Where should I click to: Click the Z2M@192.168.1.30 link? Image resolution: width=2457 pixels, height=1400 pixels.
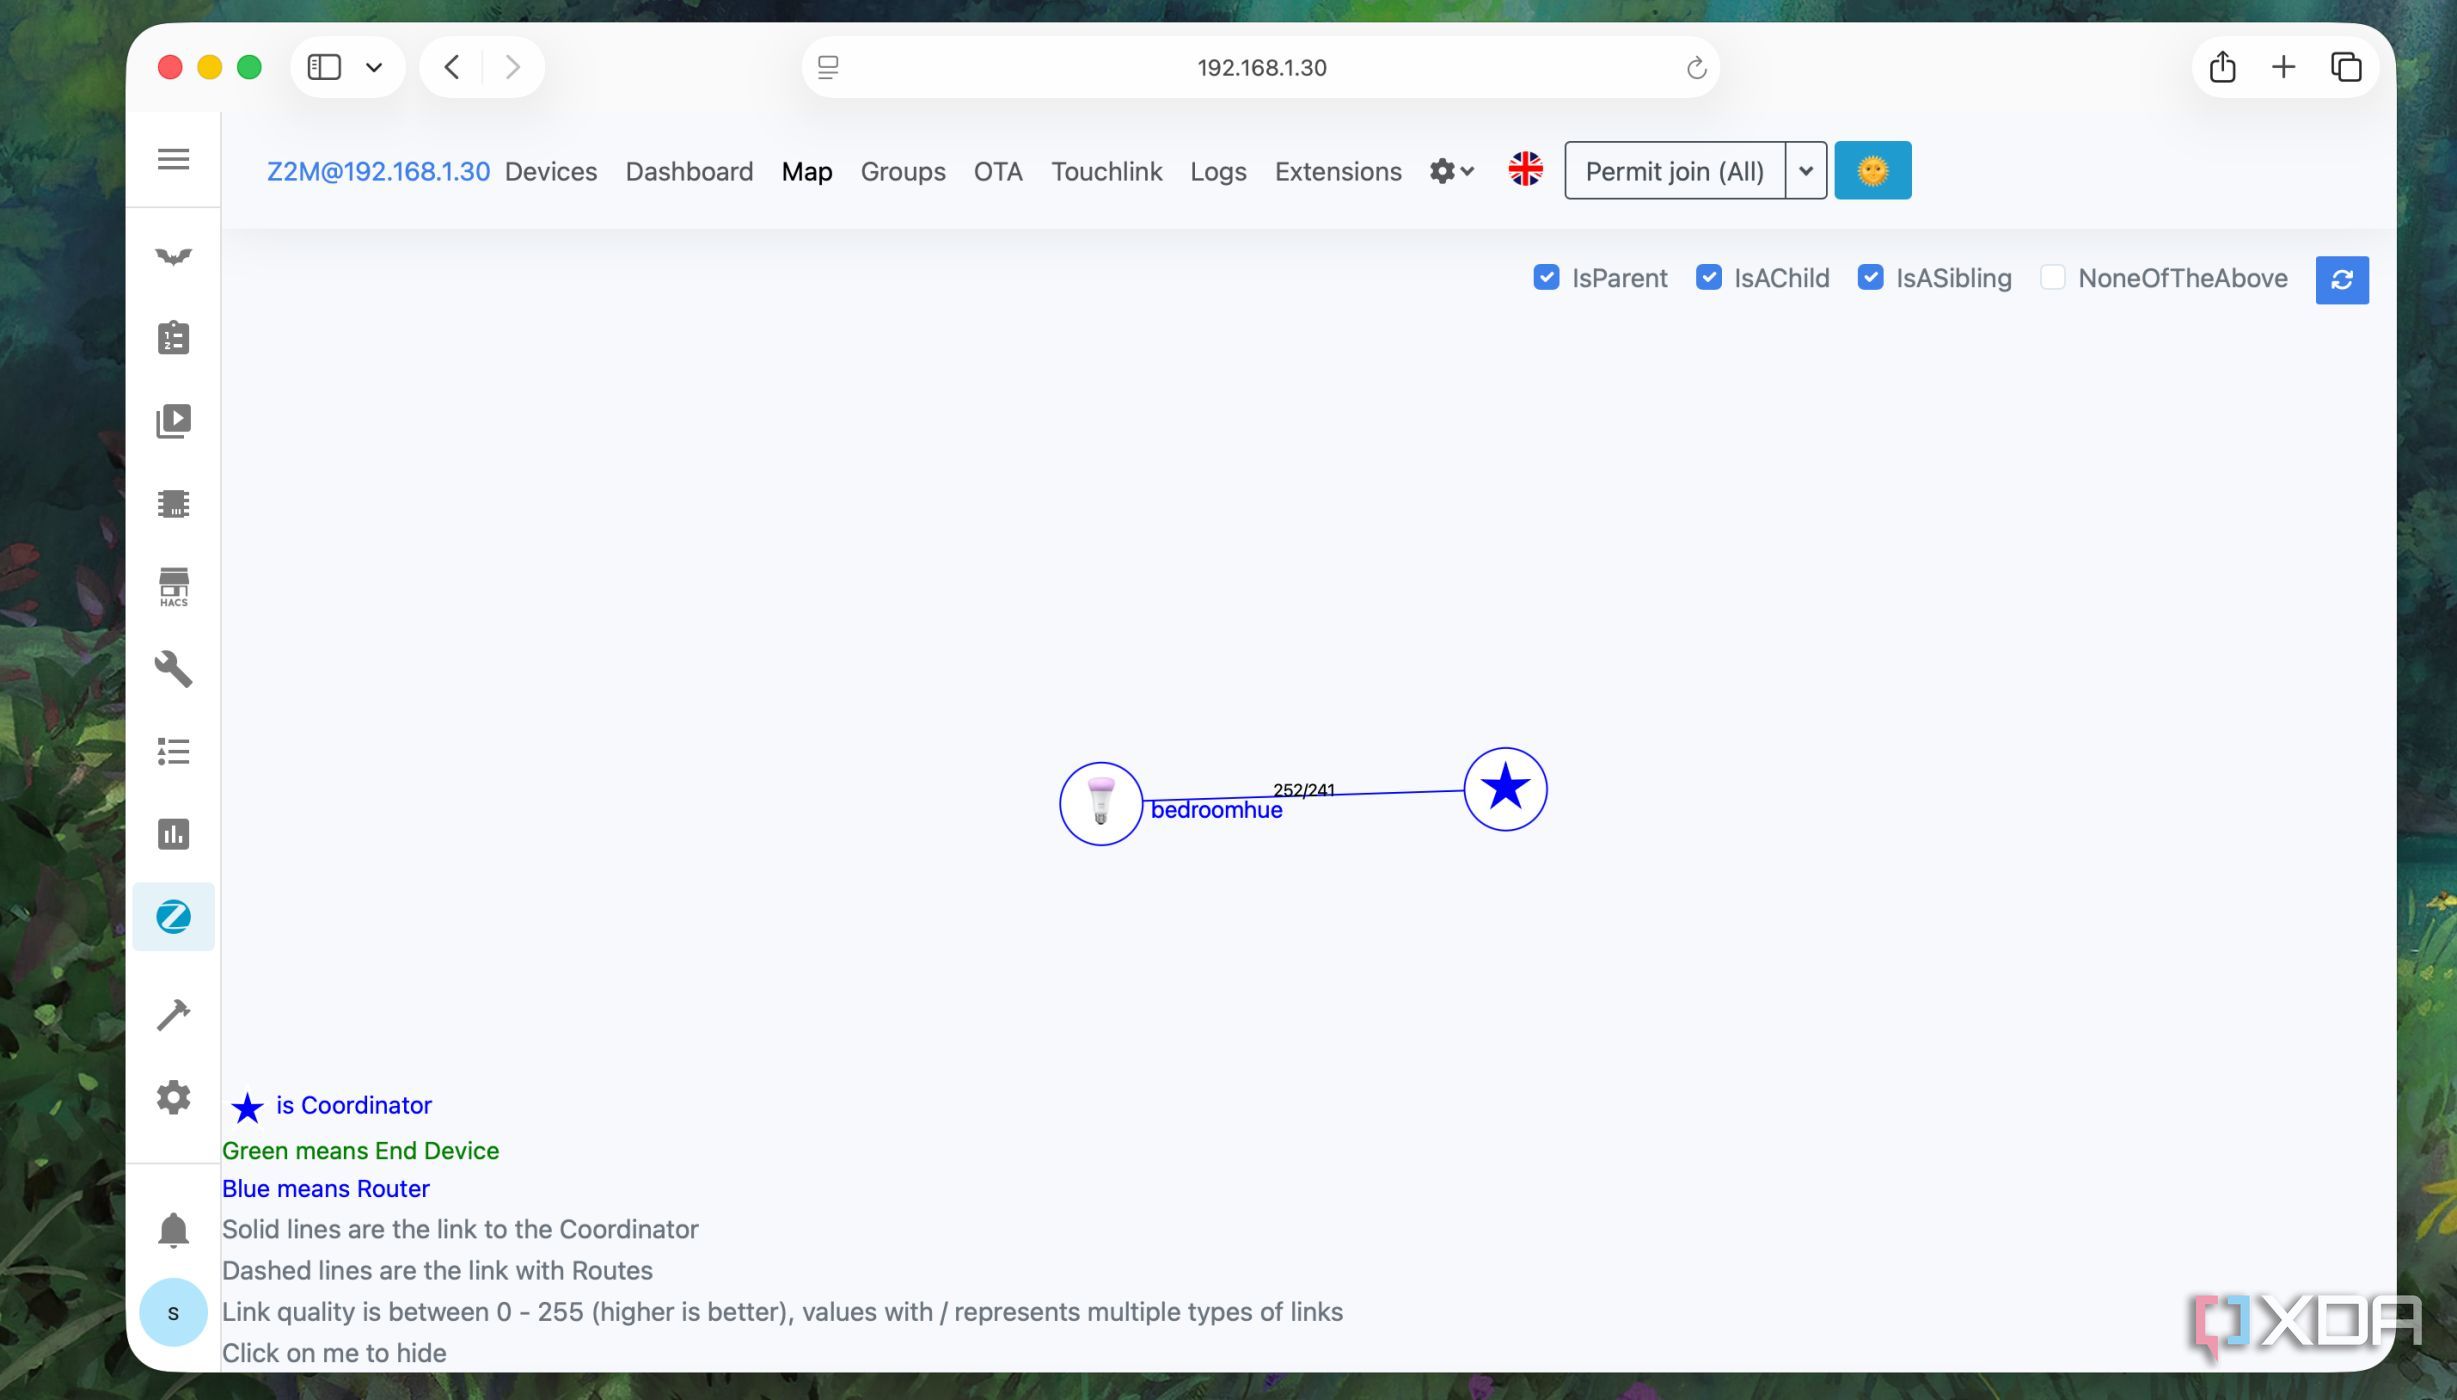pos(378,171)
